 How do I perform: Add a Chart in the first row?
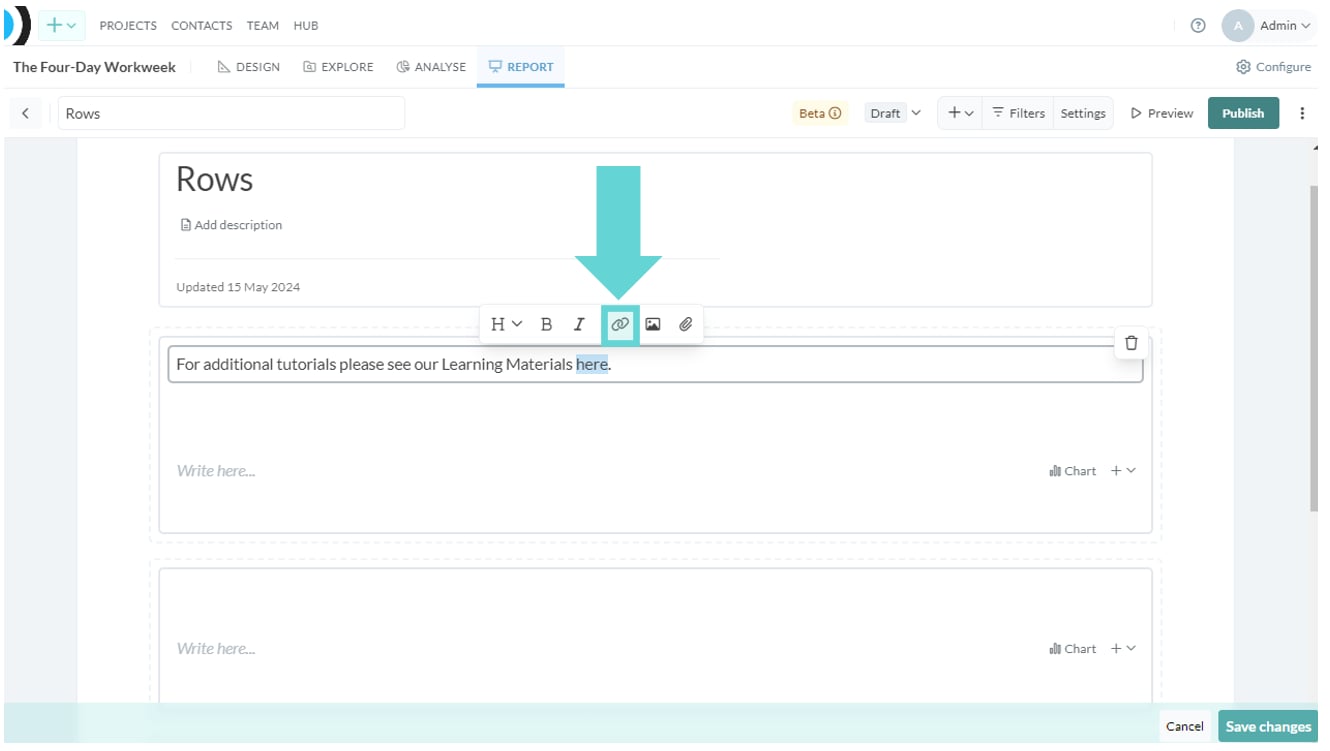pyautogui.click(x=1072, y=471)
